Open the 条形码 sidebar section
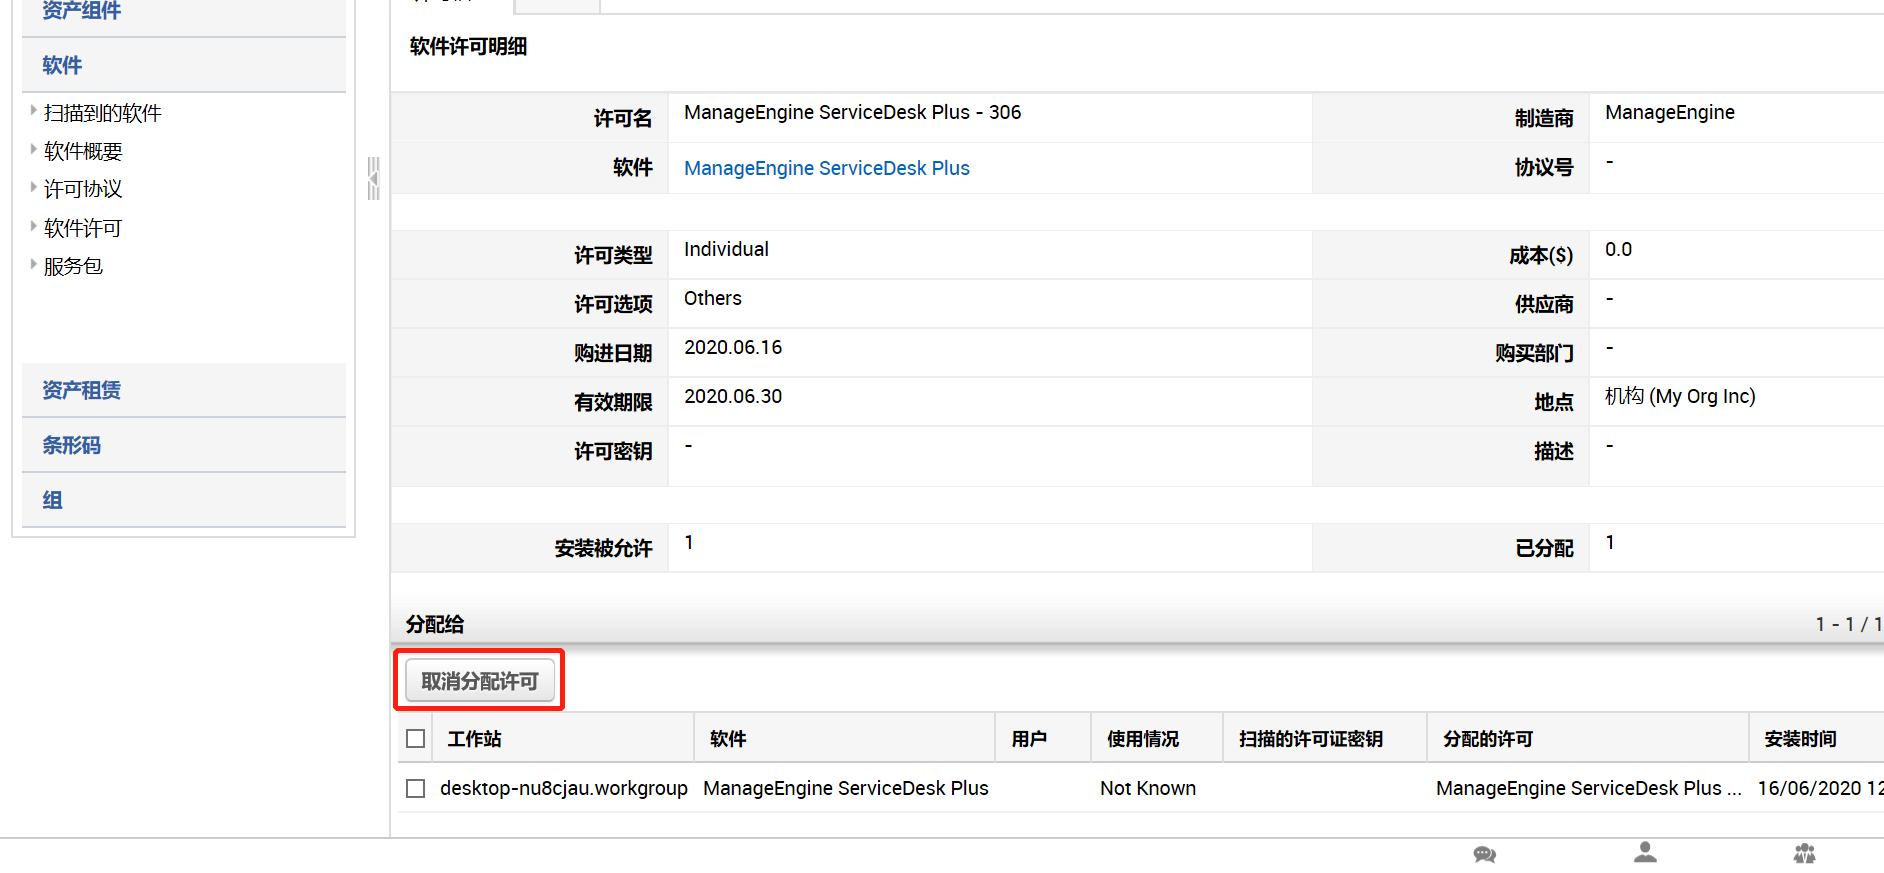This screenshot has height=873, width=1884. point(184,445)
